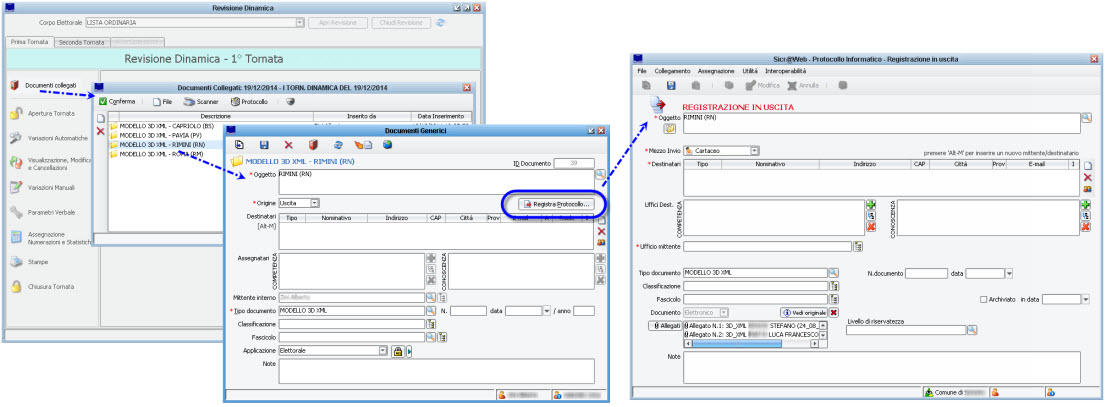
Task: Click Scanner in Documenti Collegati toolbar
Action: tap(202, 102)
